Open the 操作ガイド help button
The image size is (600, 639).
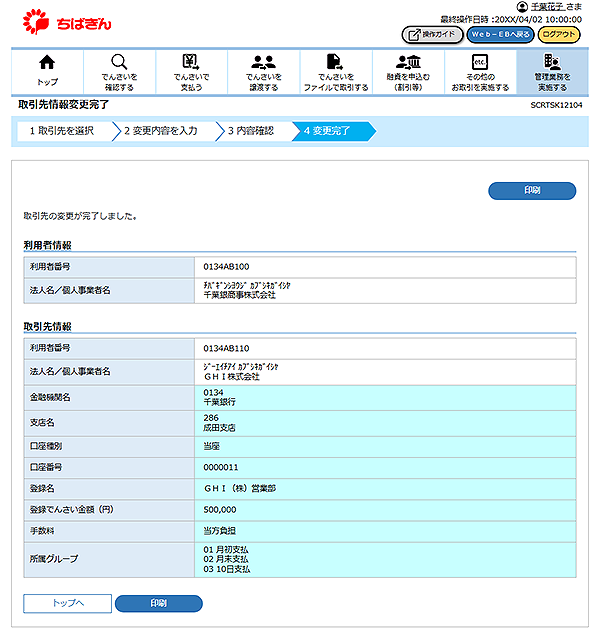pyautogui.click(x=432, y=35)
